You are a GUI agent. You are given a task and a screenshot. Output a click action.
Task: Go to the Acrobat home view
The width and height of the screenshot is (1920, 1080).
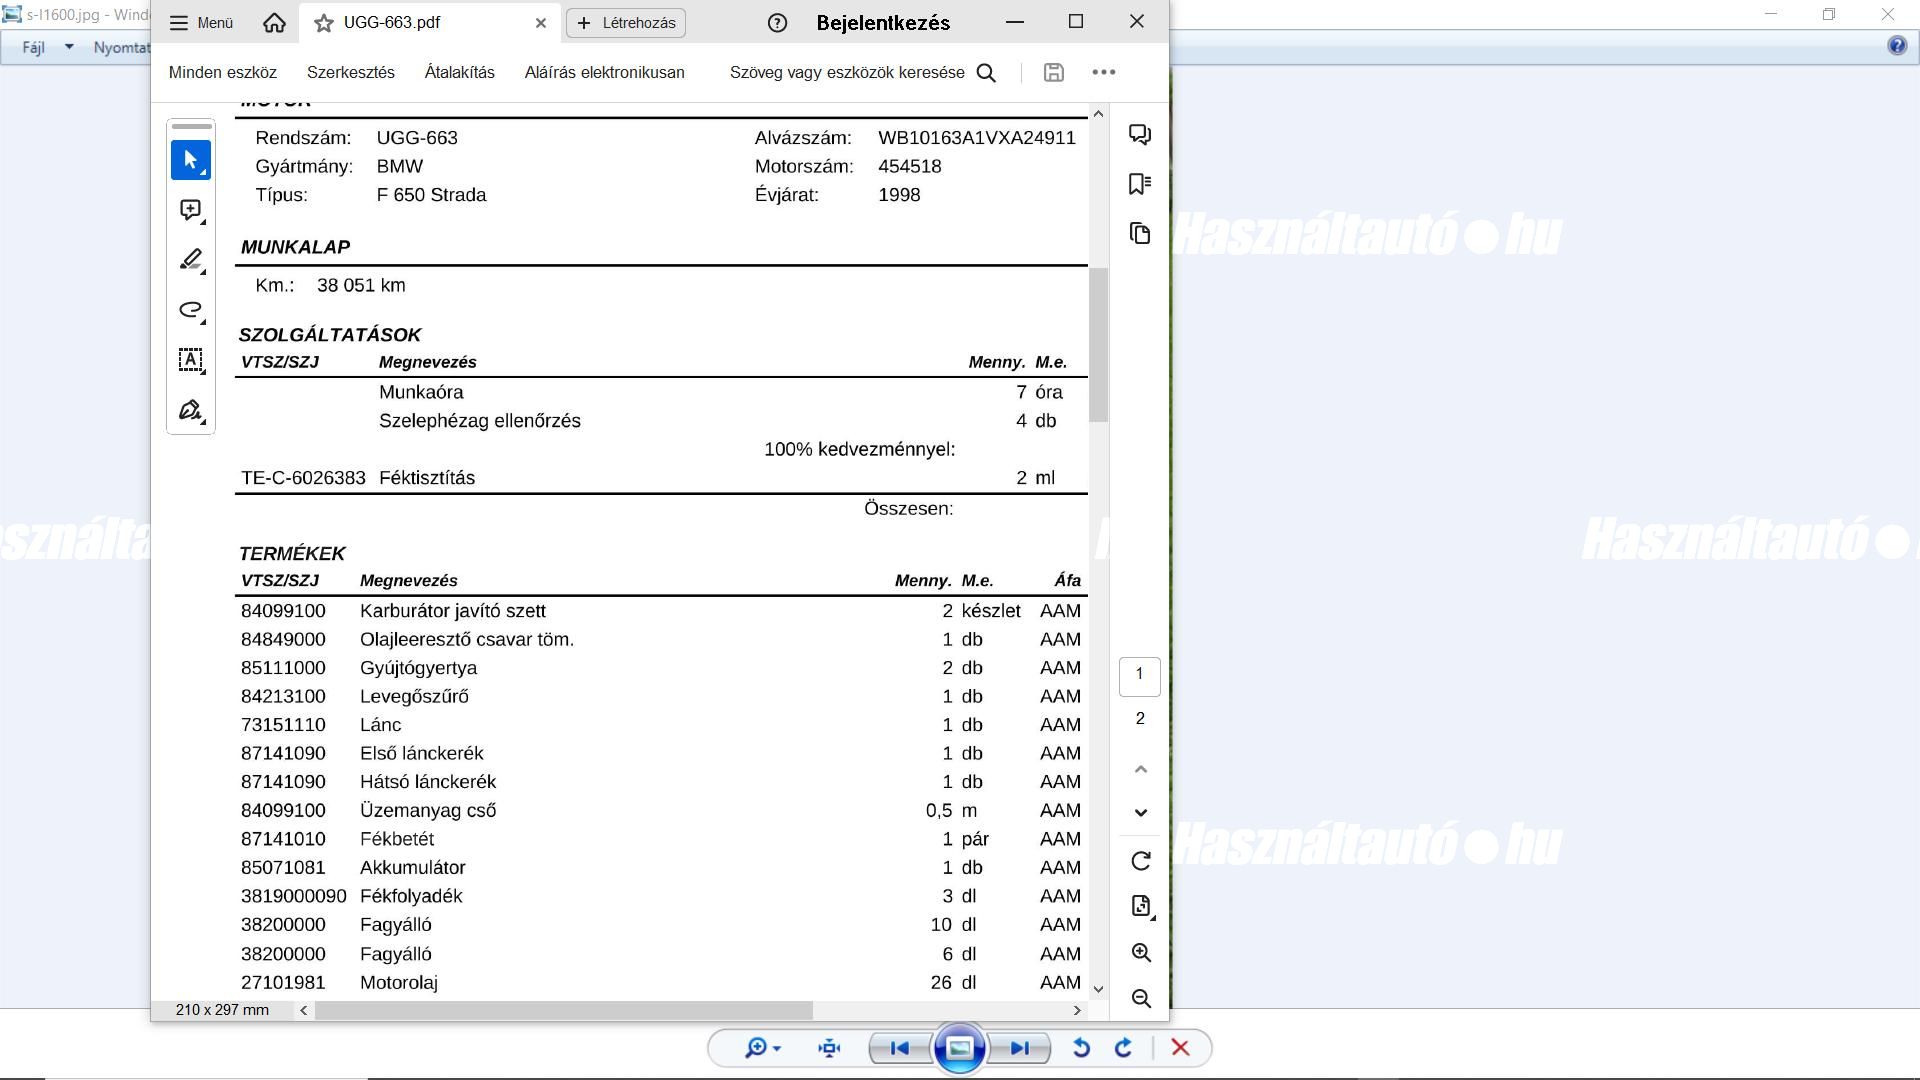pyautogui.click(x=274, y=23)
